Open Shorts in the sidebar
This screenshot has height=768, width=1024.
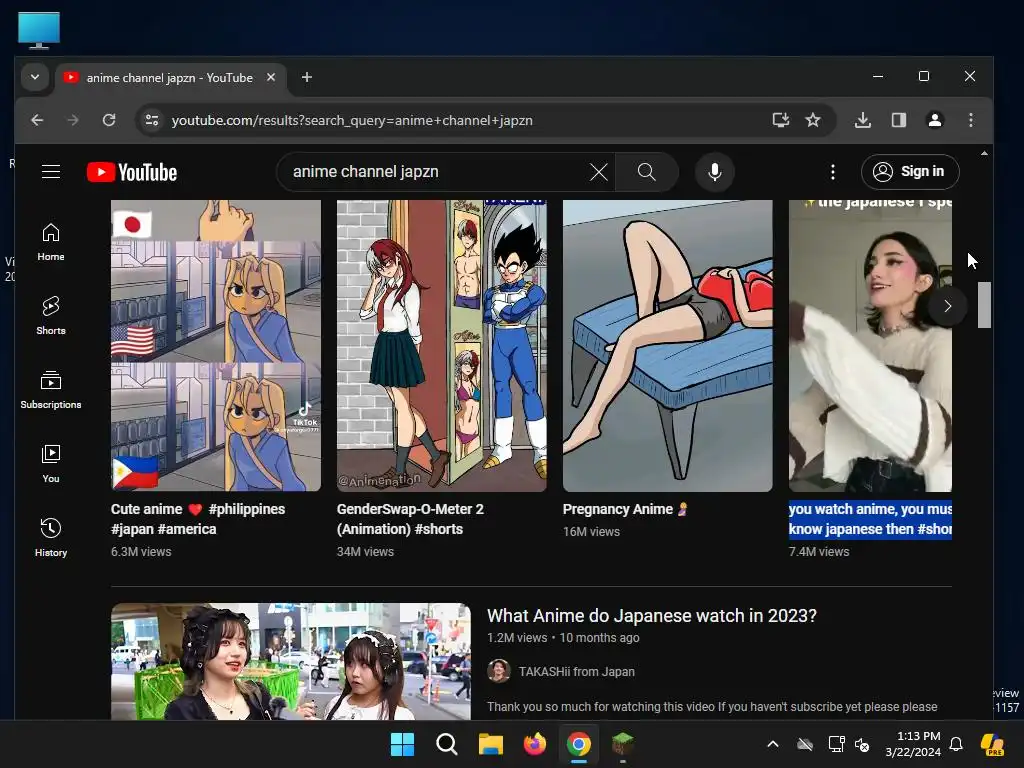[51, 316]
